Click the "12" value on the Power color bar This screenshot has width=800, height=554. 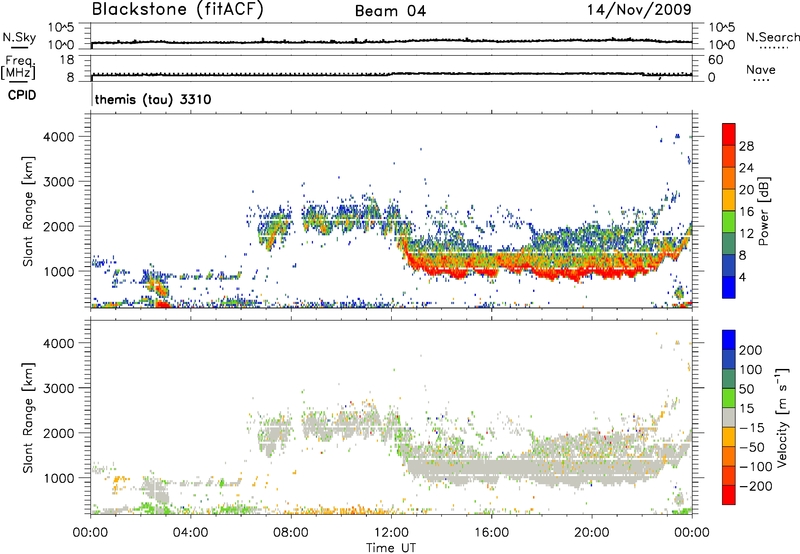tap(746, 234)
